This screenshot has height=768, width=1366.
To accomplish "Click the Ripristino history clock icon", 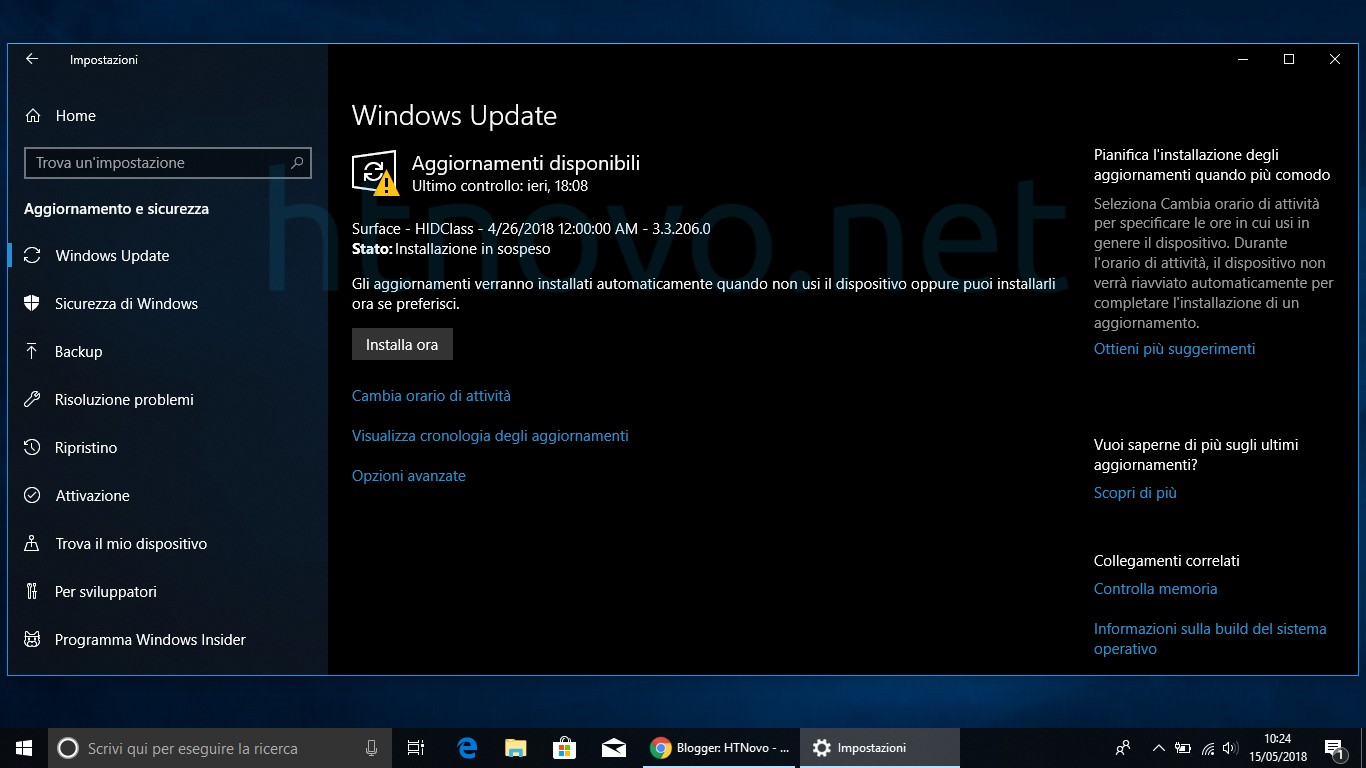I will click(32, 448).
